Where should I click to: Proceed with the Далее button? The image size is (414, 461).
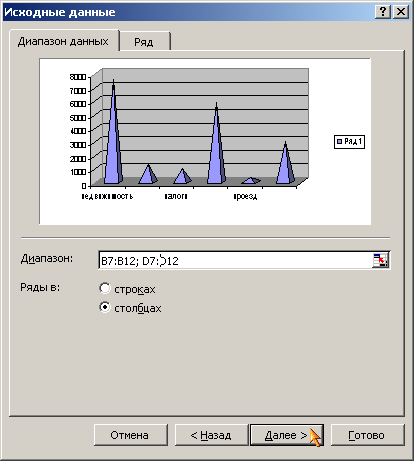(287, 435)
